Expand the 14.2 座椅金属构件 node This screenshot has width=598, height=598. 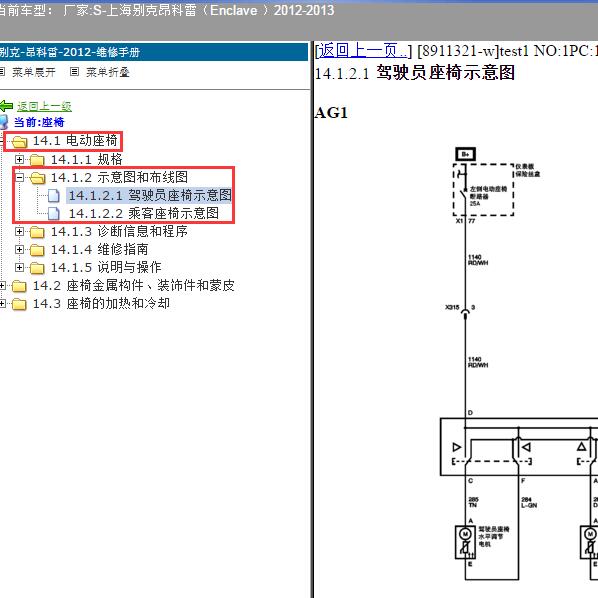pyautogui.click(x=2, y=285)
